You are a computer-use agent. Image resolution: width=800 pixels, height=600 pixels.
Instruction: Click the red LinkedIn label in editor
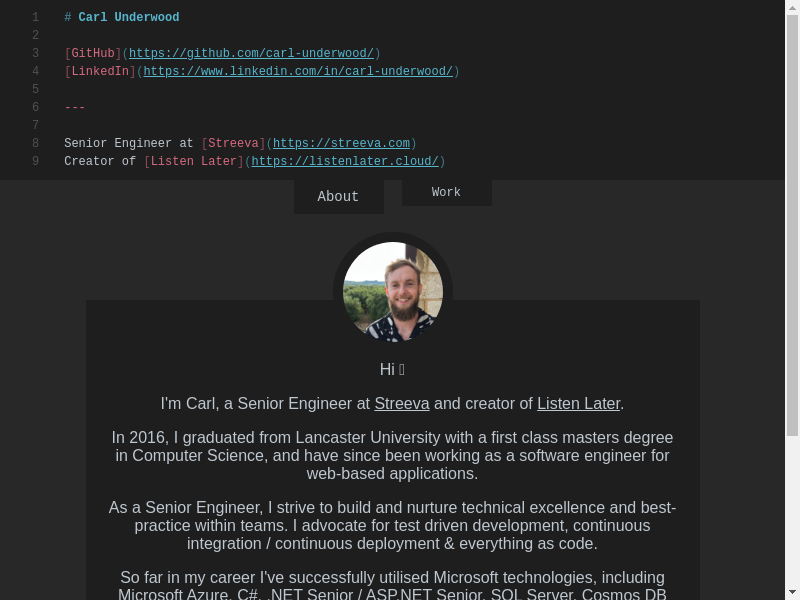(100, 72)
